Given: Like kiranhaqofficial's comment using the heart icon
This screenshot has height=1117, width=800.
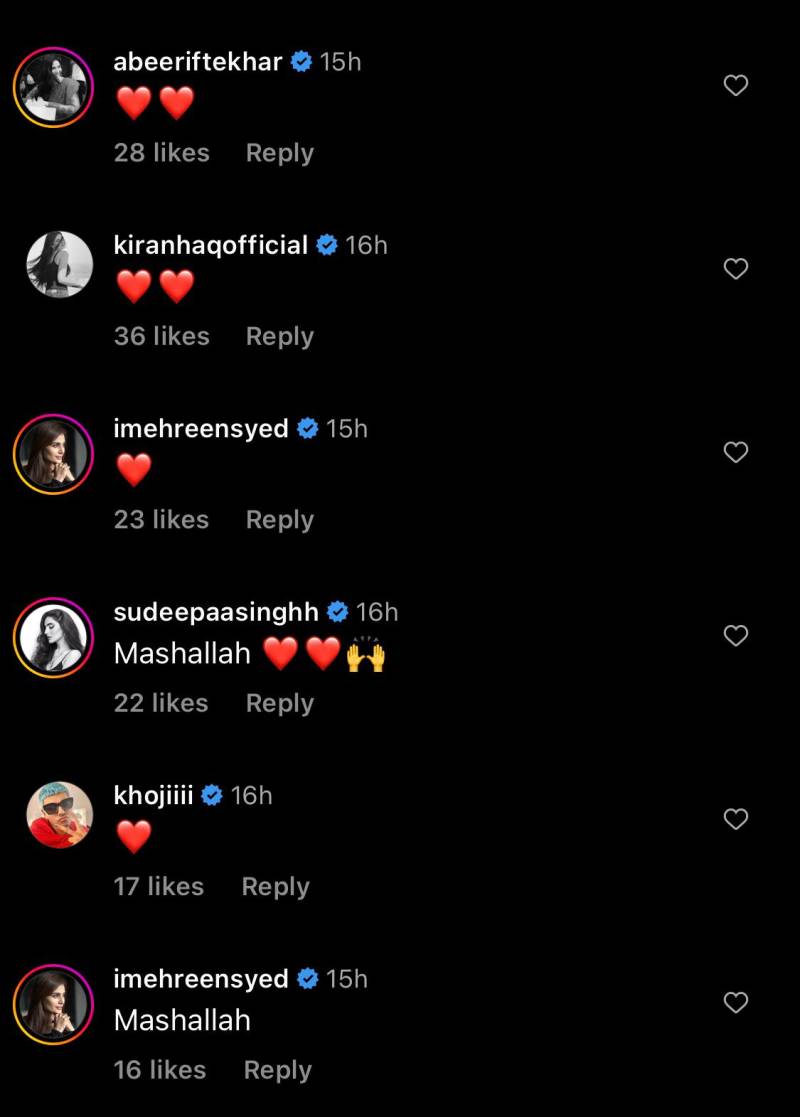Looking at the screenshot, I should click(735, 269).
